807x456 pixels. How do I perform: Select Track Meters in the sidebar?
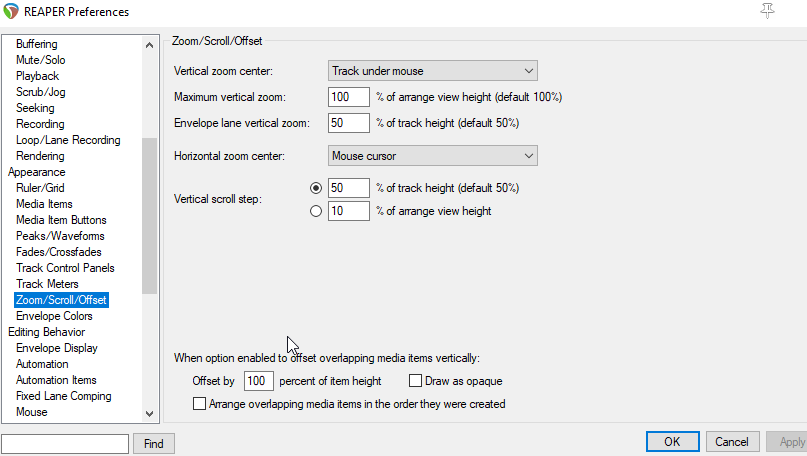point(48,284)
